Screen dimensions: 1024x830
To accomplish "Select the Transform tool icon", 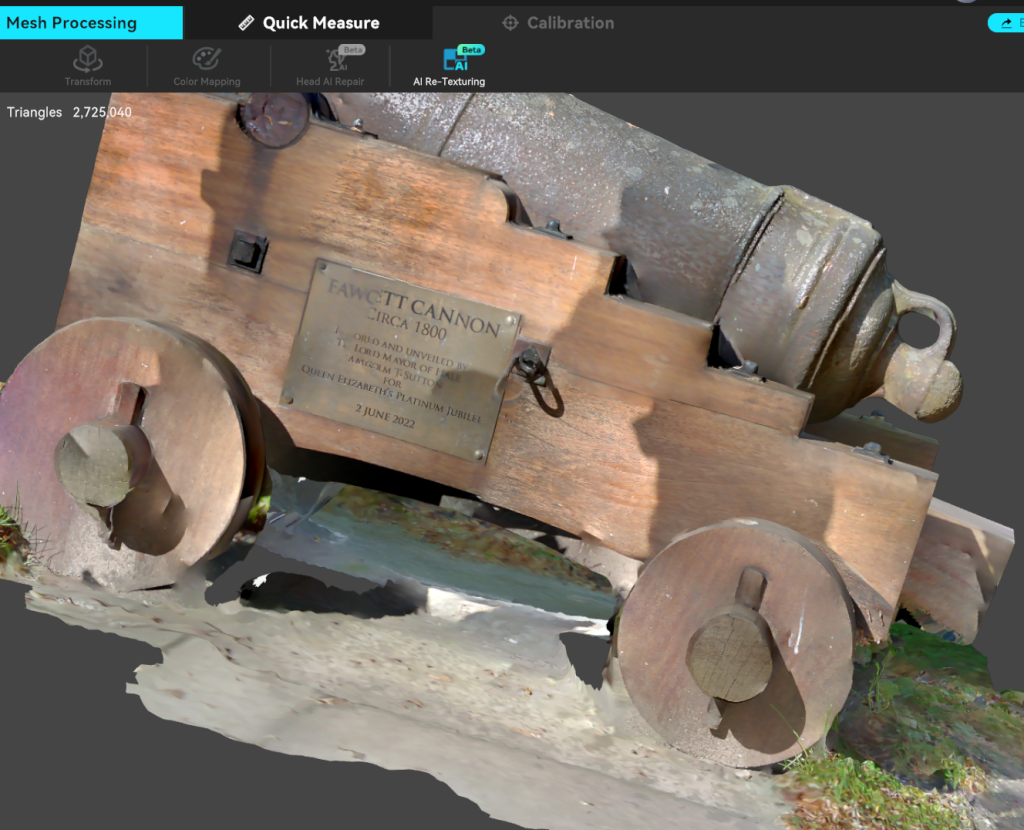I will click(88, 58).
